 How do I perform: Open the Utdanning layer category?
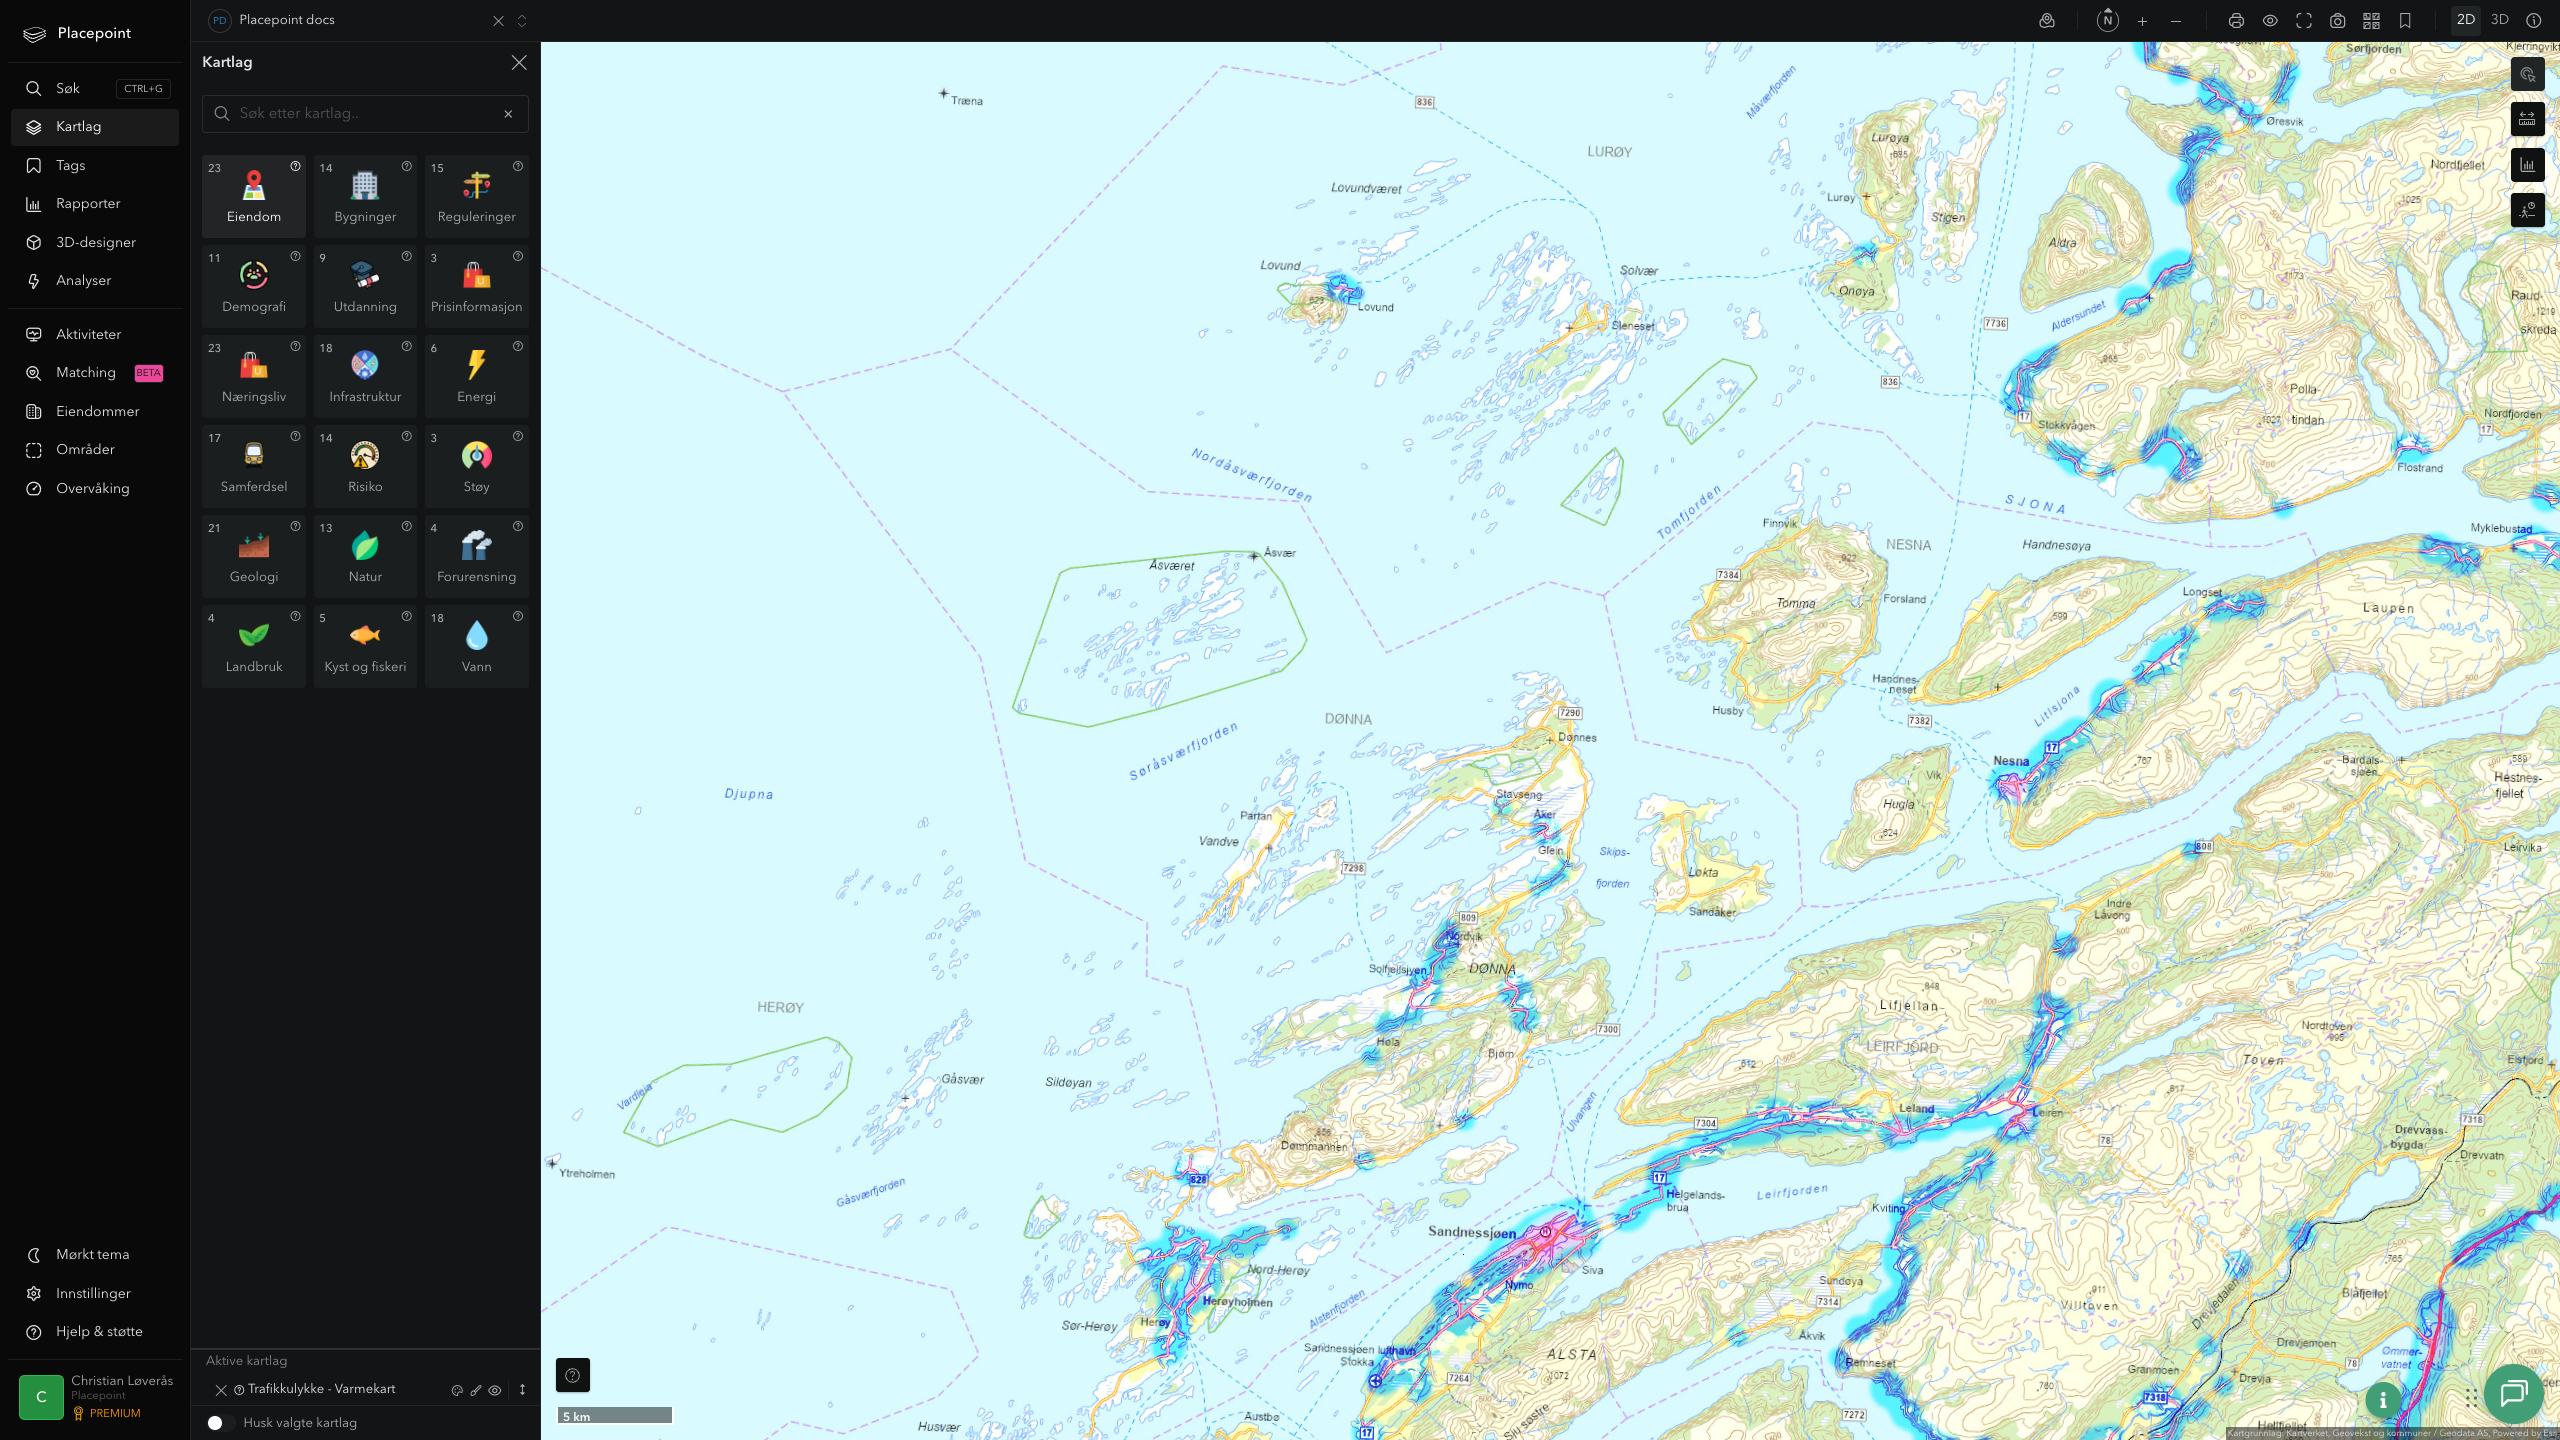pyautogui.click(x=365, y=286)
